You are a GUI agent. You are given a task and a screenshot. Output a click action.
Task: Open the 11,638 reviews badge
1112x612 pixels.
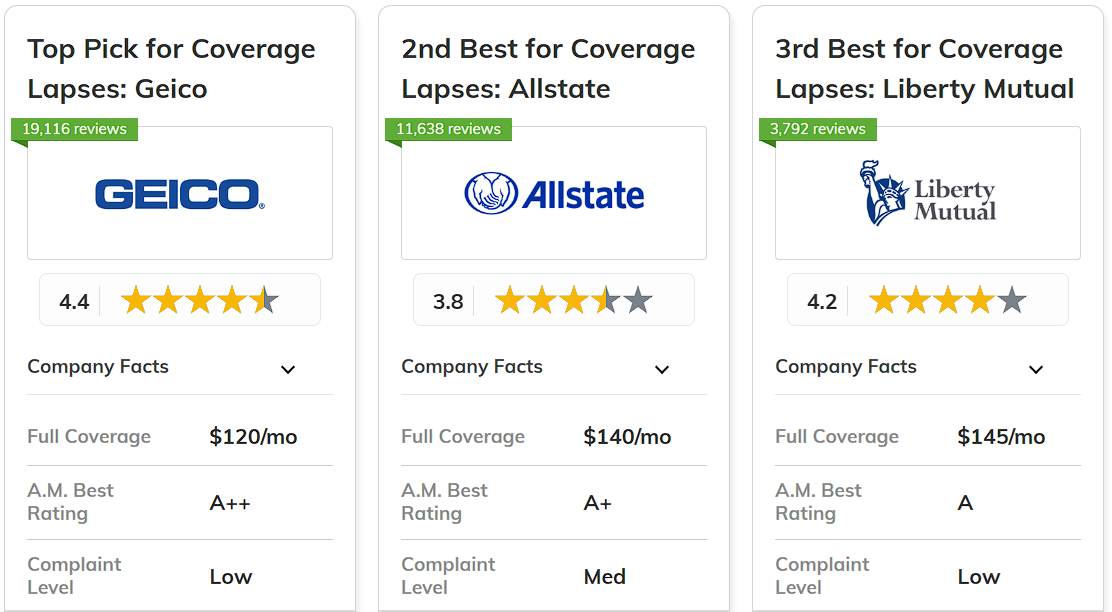pyautogui.click(x=448, y=129)
